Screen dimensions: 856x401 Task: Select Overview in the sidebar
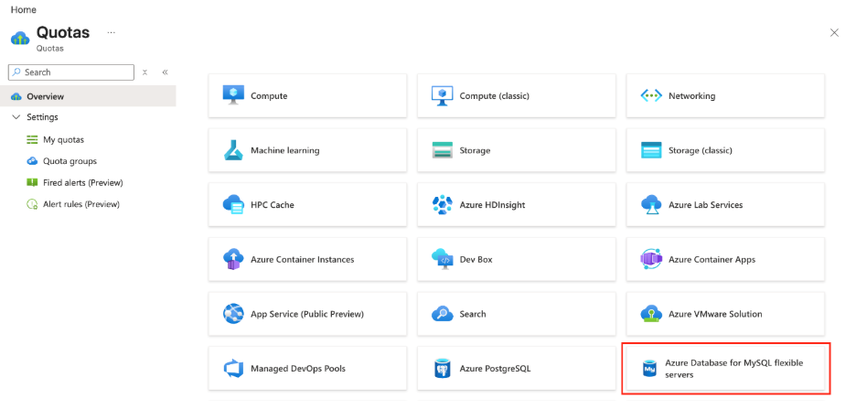click(x=88, y=97)
